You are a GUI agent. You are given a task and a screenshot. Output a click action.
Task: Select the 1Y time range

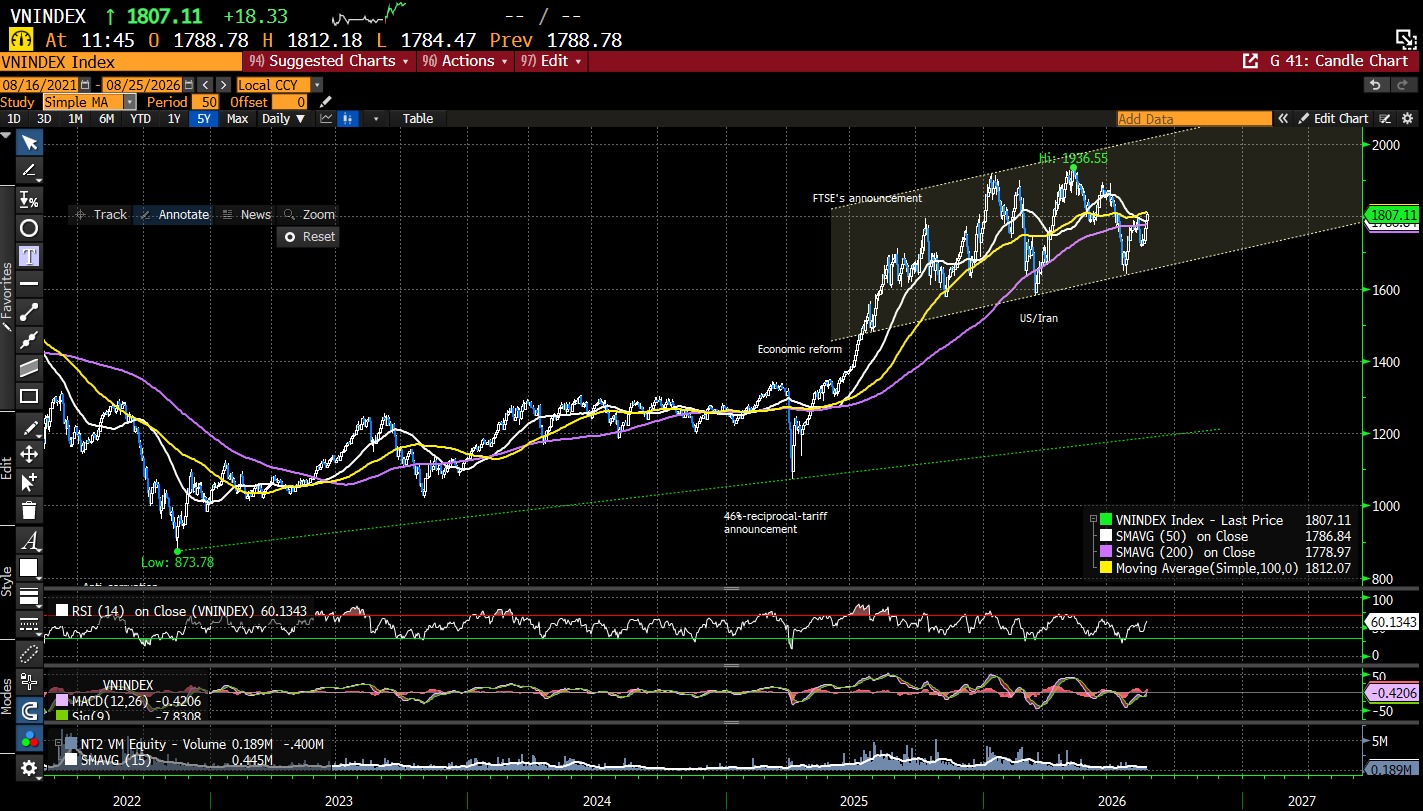coord(174,118)
